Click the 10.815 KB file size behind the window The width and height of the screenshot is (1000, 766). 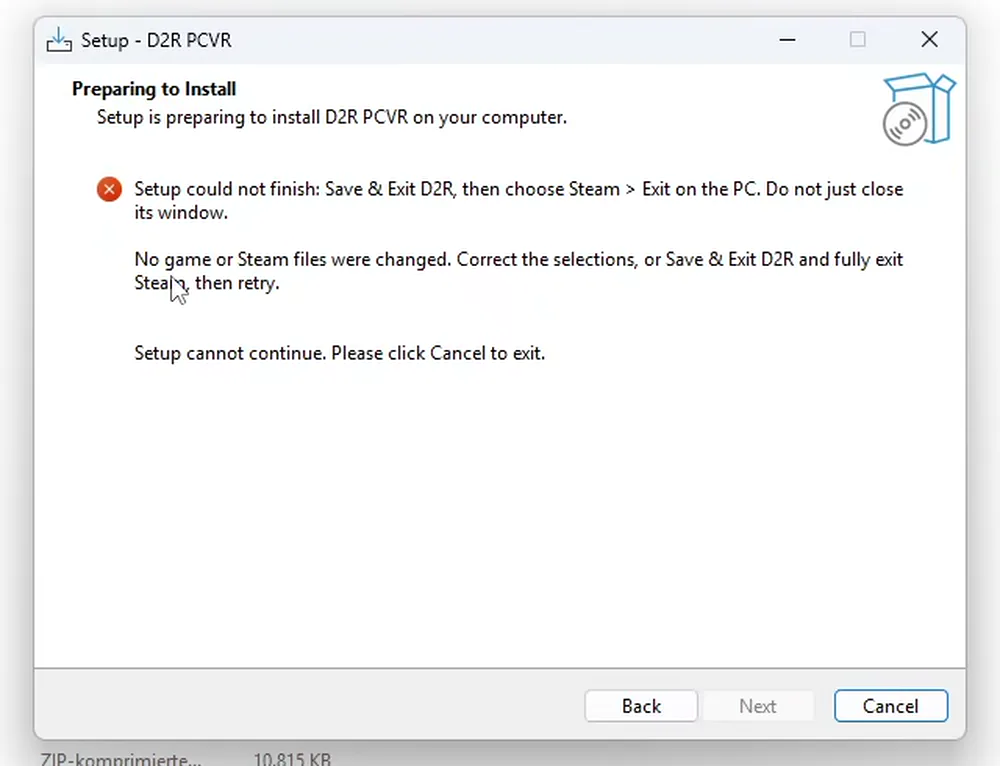pyautogui.click(x=293, y=758)
